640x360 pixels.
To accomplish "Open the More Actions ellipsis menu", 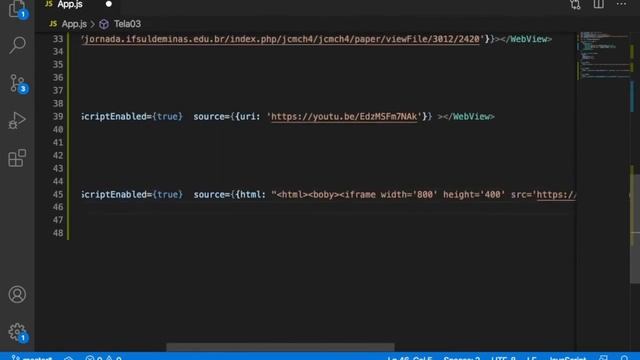I will [621, 4].
